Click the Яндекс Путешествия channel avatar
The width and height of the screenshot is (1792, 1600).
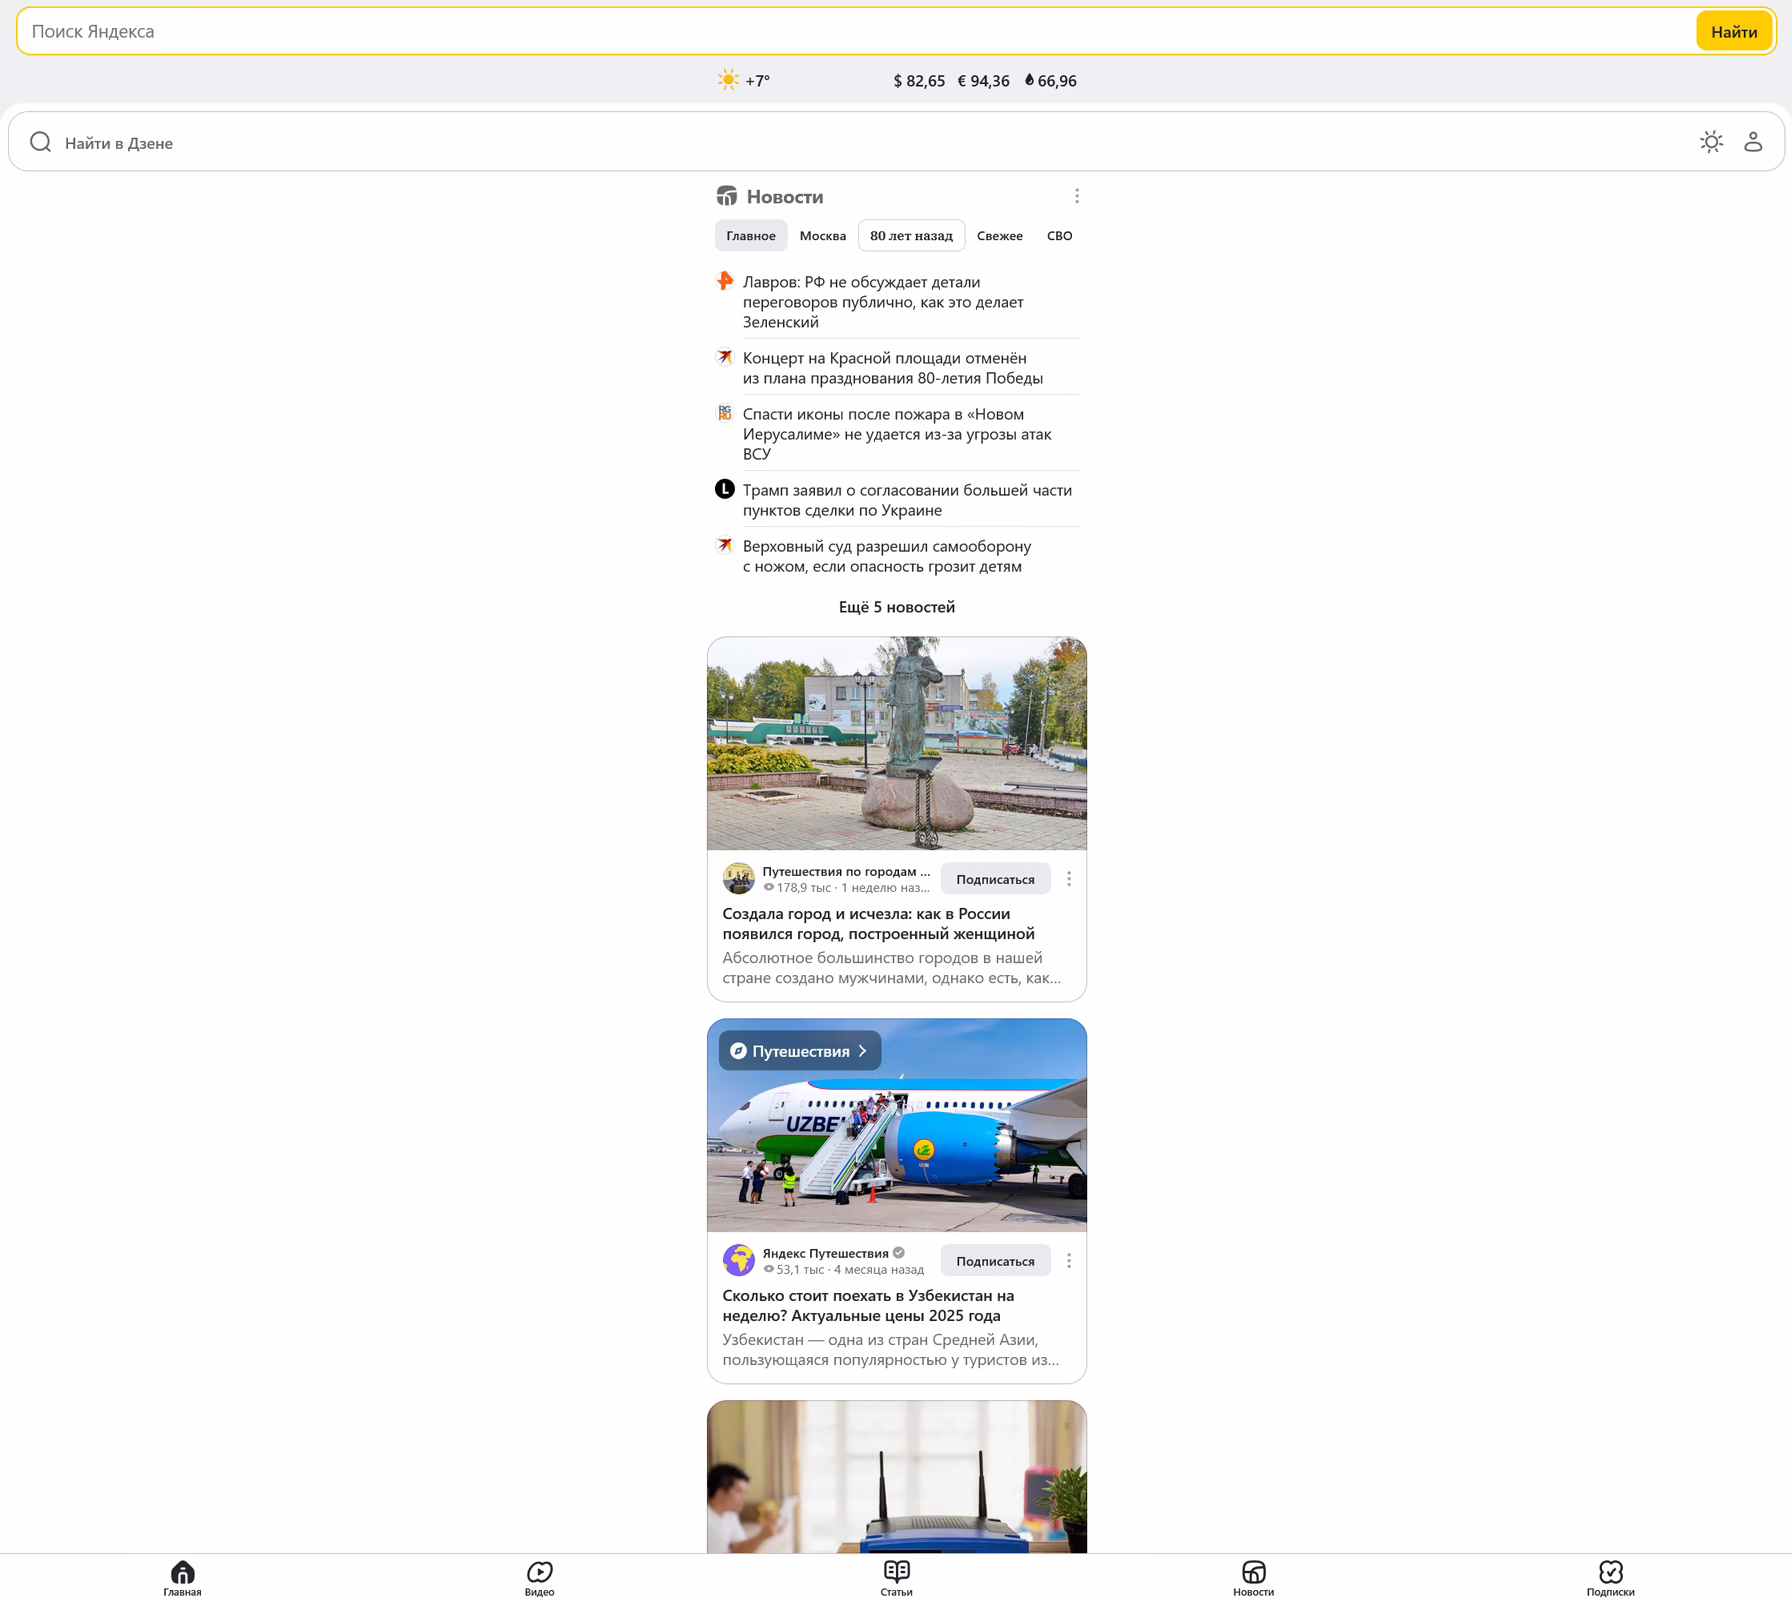pyautogui.click(x=739, y=1260)
